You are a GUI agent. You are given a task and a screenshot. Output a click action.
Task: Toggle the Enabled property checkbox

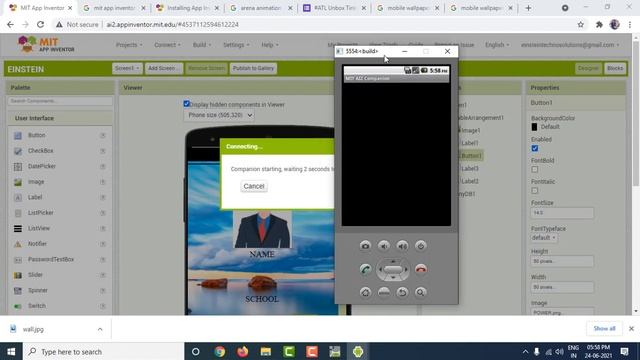tap(535, 148)
